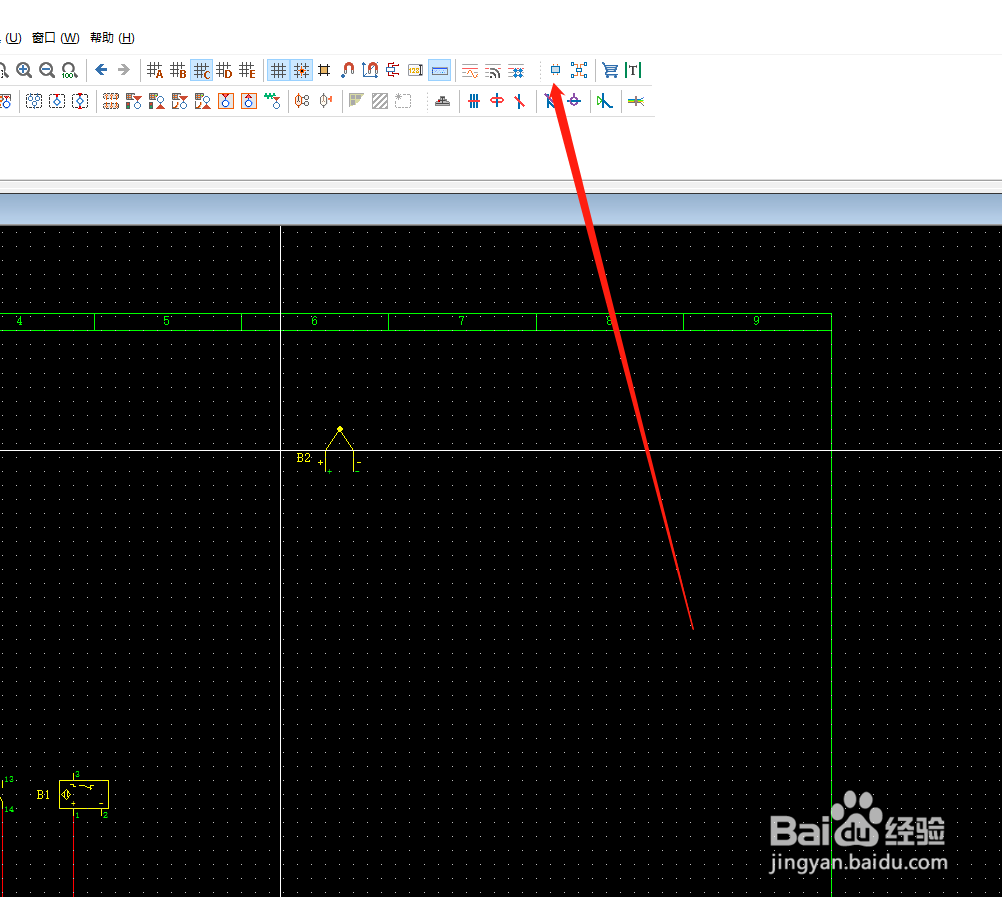Click the 123 input box icon
Image resolution: width=1002 pixels, height=897 pixels.
point(415,70)
